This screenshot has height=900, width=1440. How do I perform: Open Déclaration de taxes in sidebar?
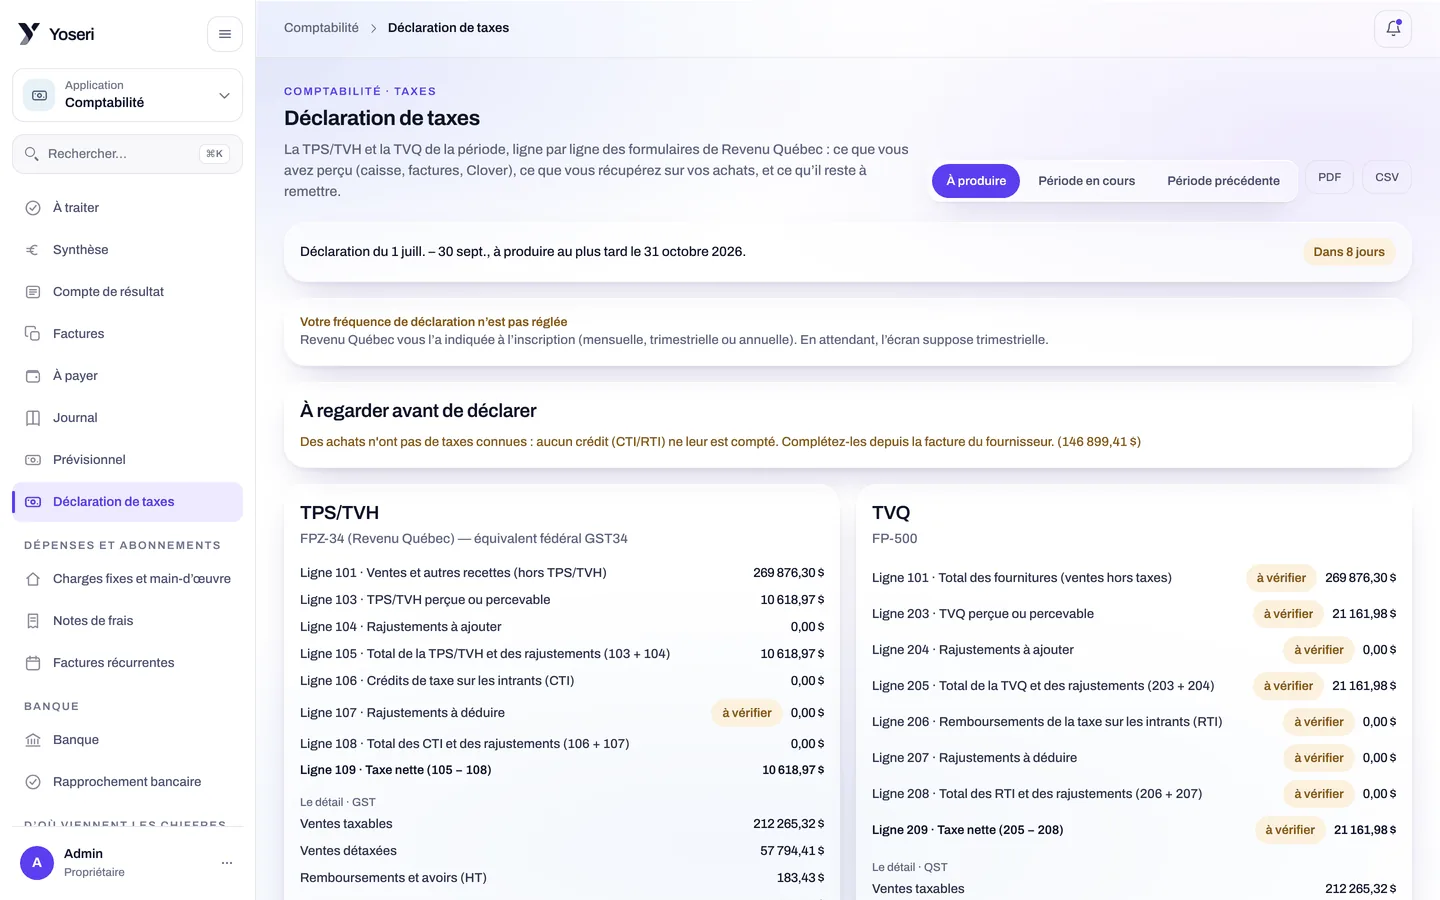[127, 502]
